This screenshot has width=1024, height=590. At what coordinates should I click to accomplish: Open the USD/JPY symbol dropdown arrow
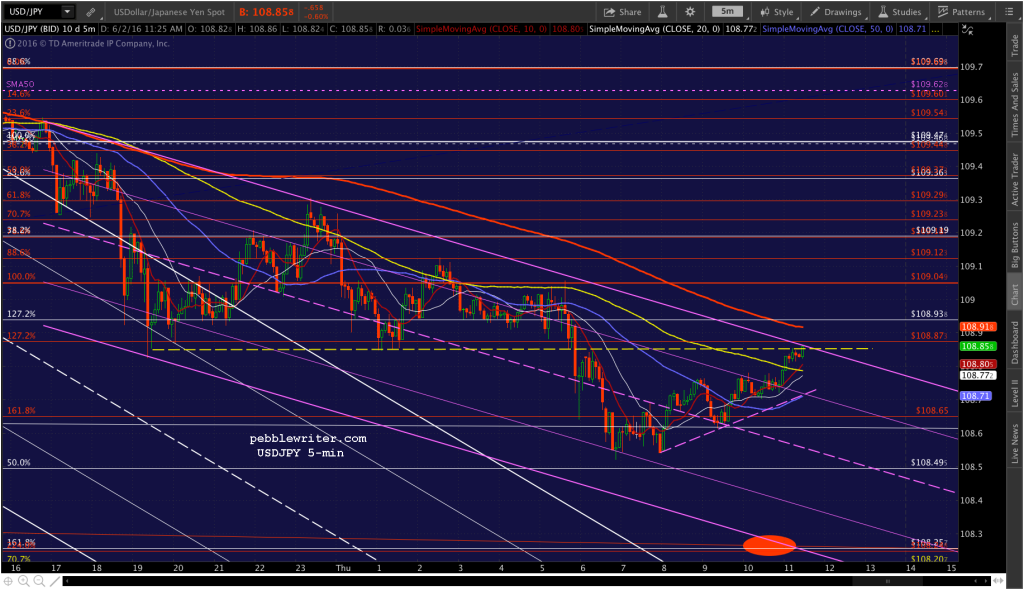tap(67, 12)
